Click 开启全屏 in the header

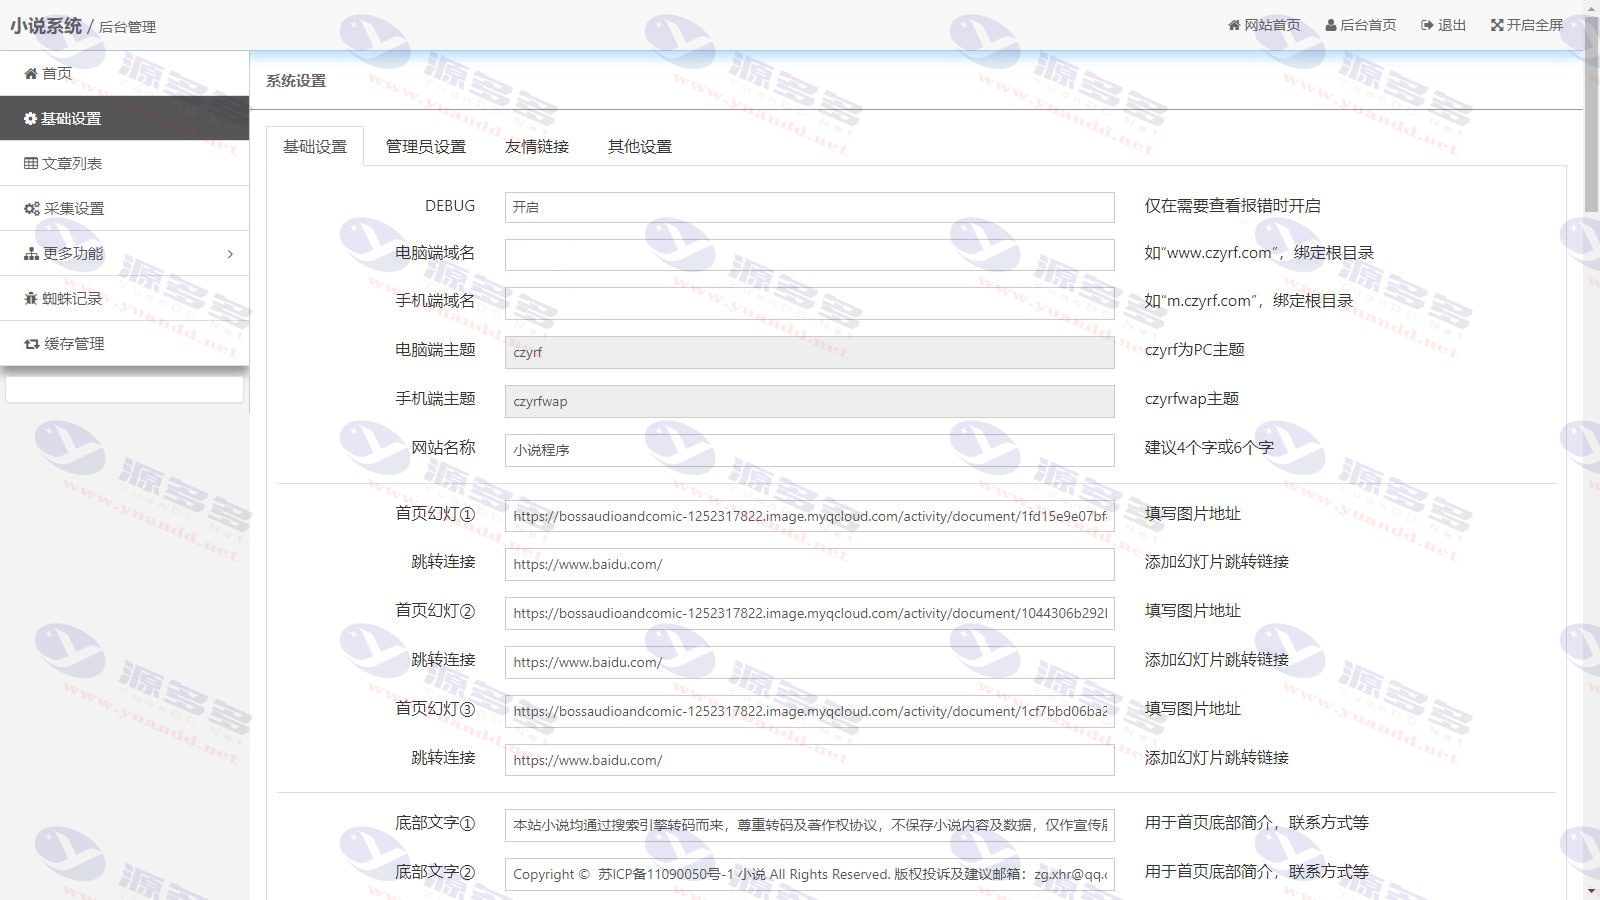coord(1526,25)
